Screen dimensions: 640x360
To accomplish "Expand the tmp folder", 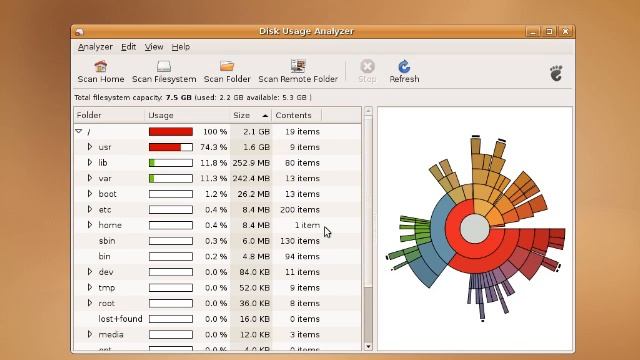I will (90, 287).
